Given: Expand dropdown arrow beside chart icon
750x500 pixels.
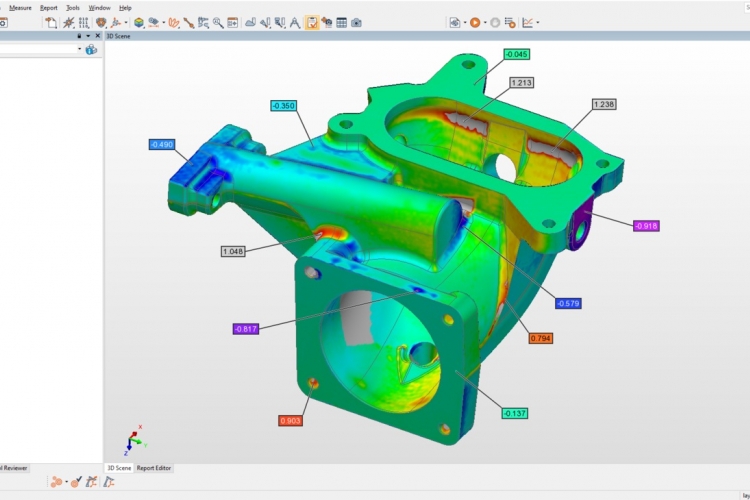Looking at the screenshot, I should point(537,22).
